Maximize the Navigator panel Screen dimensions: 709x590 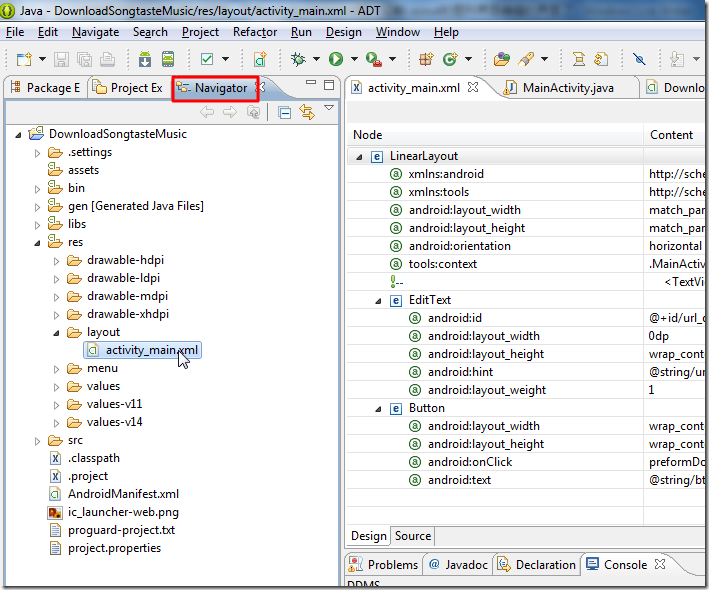point(329,85)
